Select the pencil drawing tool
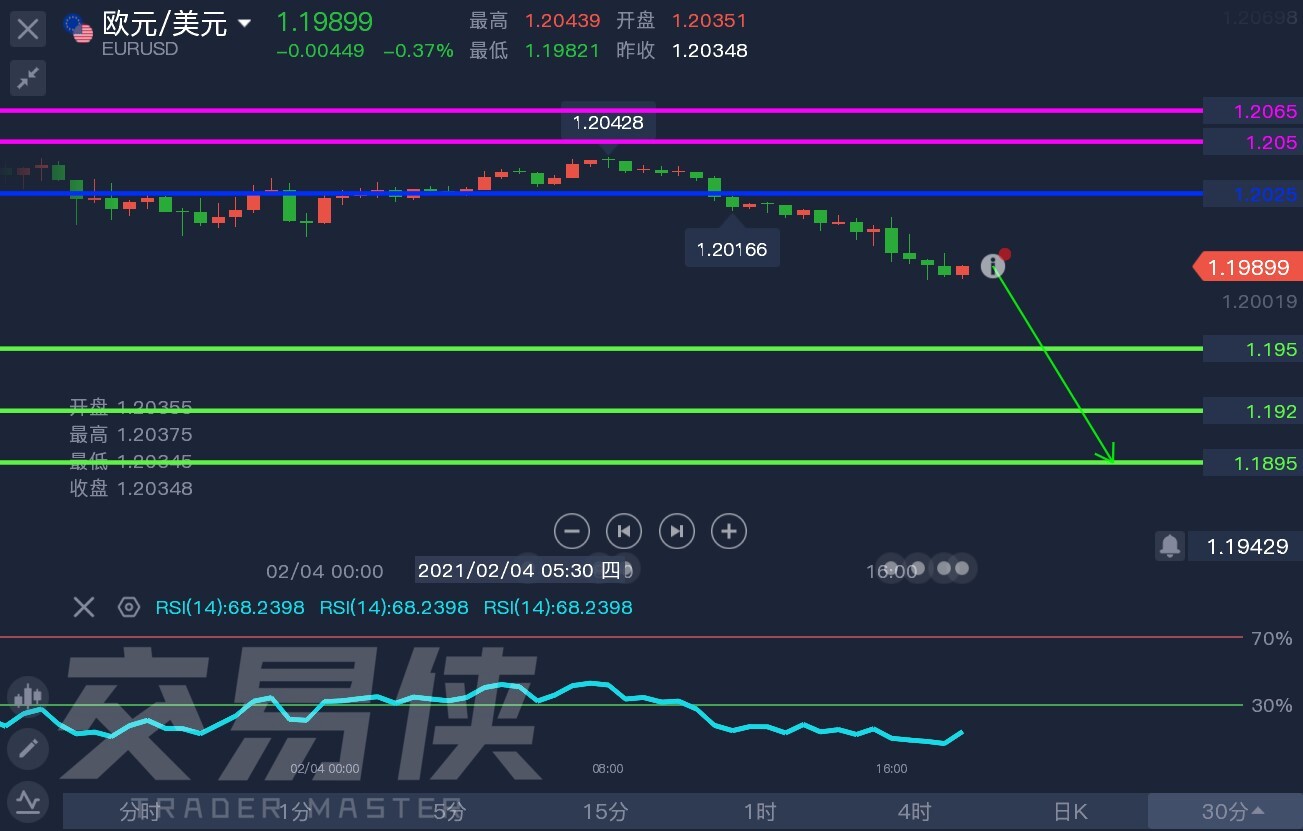This screenshot has height=831, width=1303. click(x=27, y=747)
